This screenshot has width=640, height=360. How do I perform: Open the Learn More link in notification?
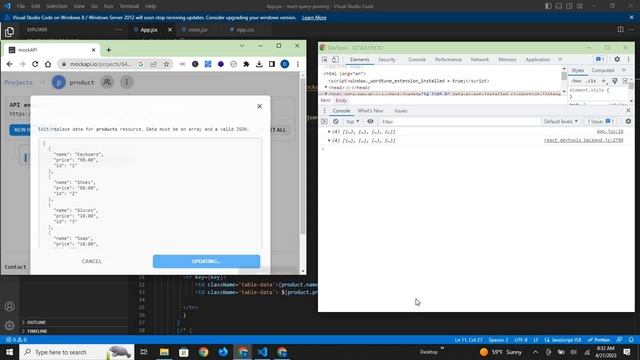pyautogui.click(x=314, y=18)
